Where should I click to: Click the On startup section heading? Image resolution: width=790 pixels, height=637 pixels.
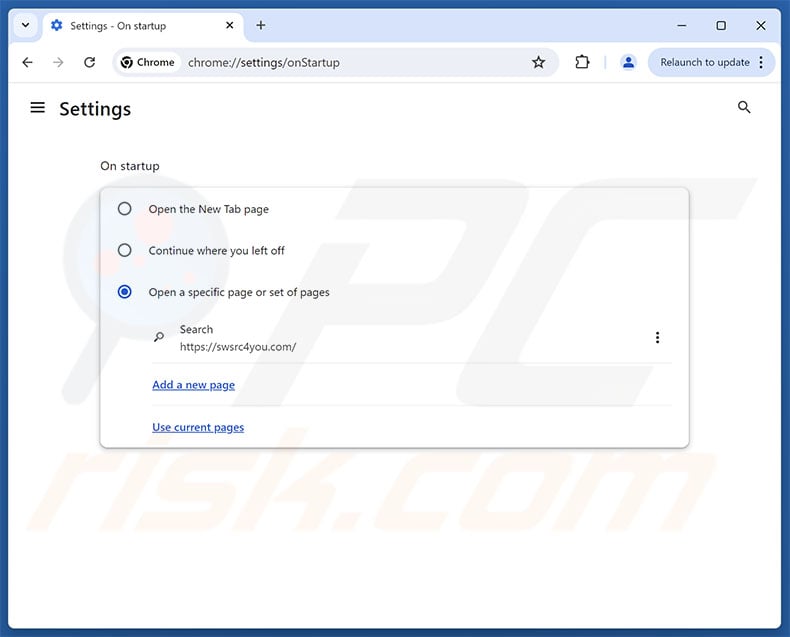[129, 166]
